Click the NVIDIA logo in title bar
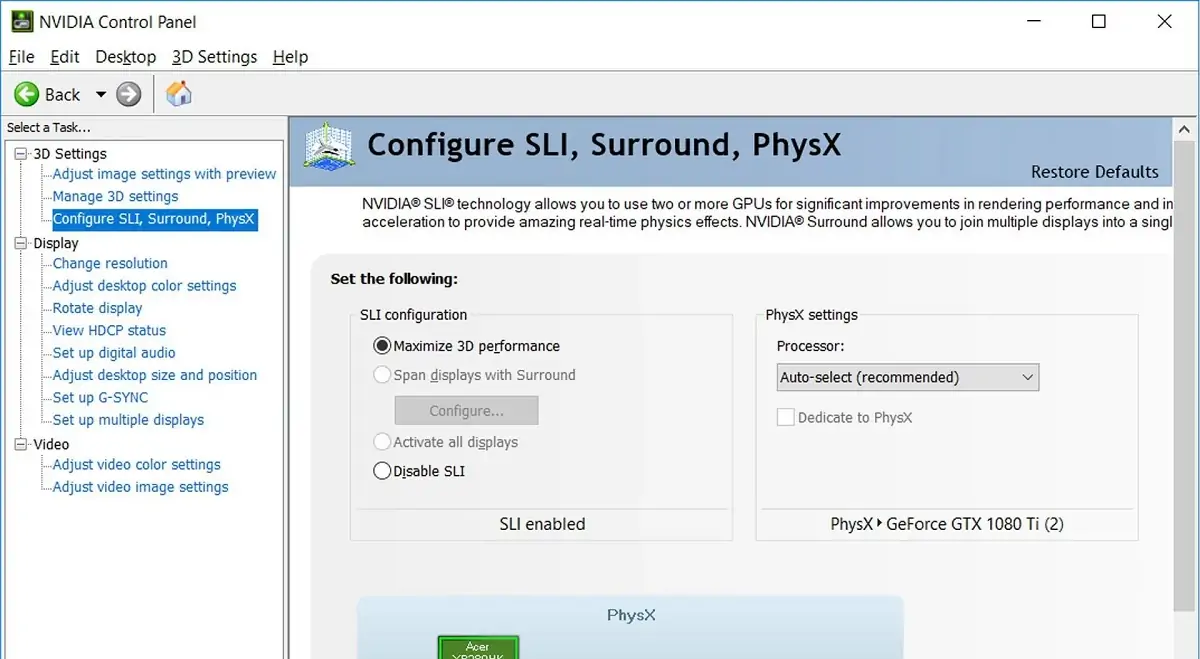The image size is (1200, 659). tap(21, 21)
